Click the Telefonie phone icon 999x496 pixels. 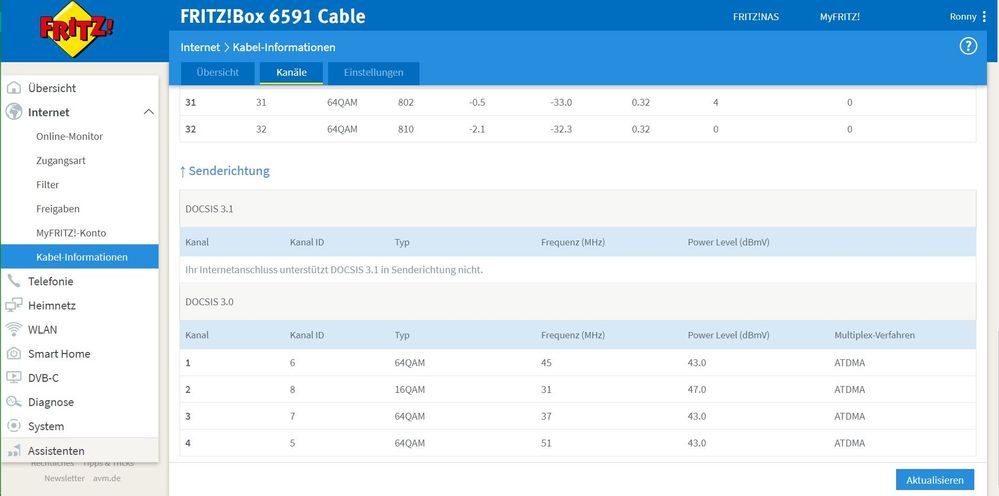(x=14, y=281)
